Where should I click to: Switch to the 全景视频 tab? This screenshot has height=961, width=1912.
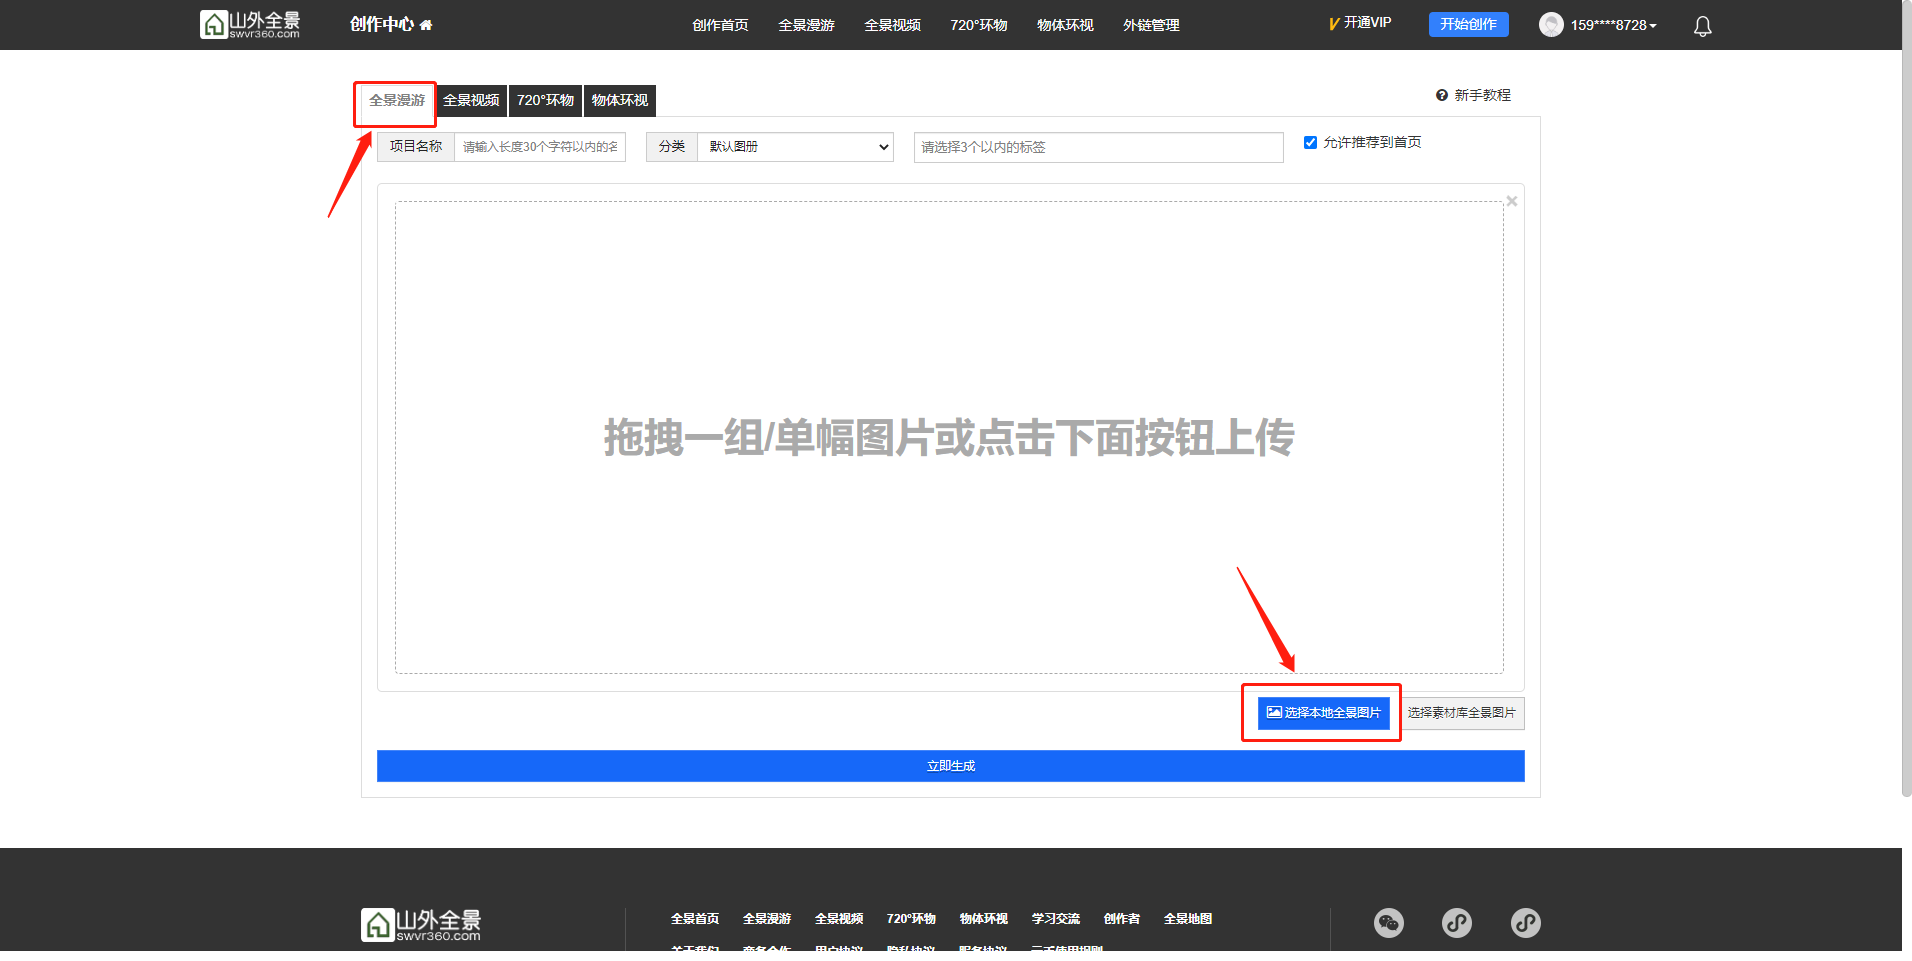click(471, 100)
